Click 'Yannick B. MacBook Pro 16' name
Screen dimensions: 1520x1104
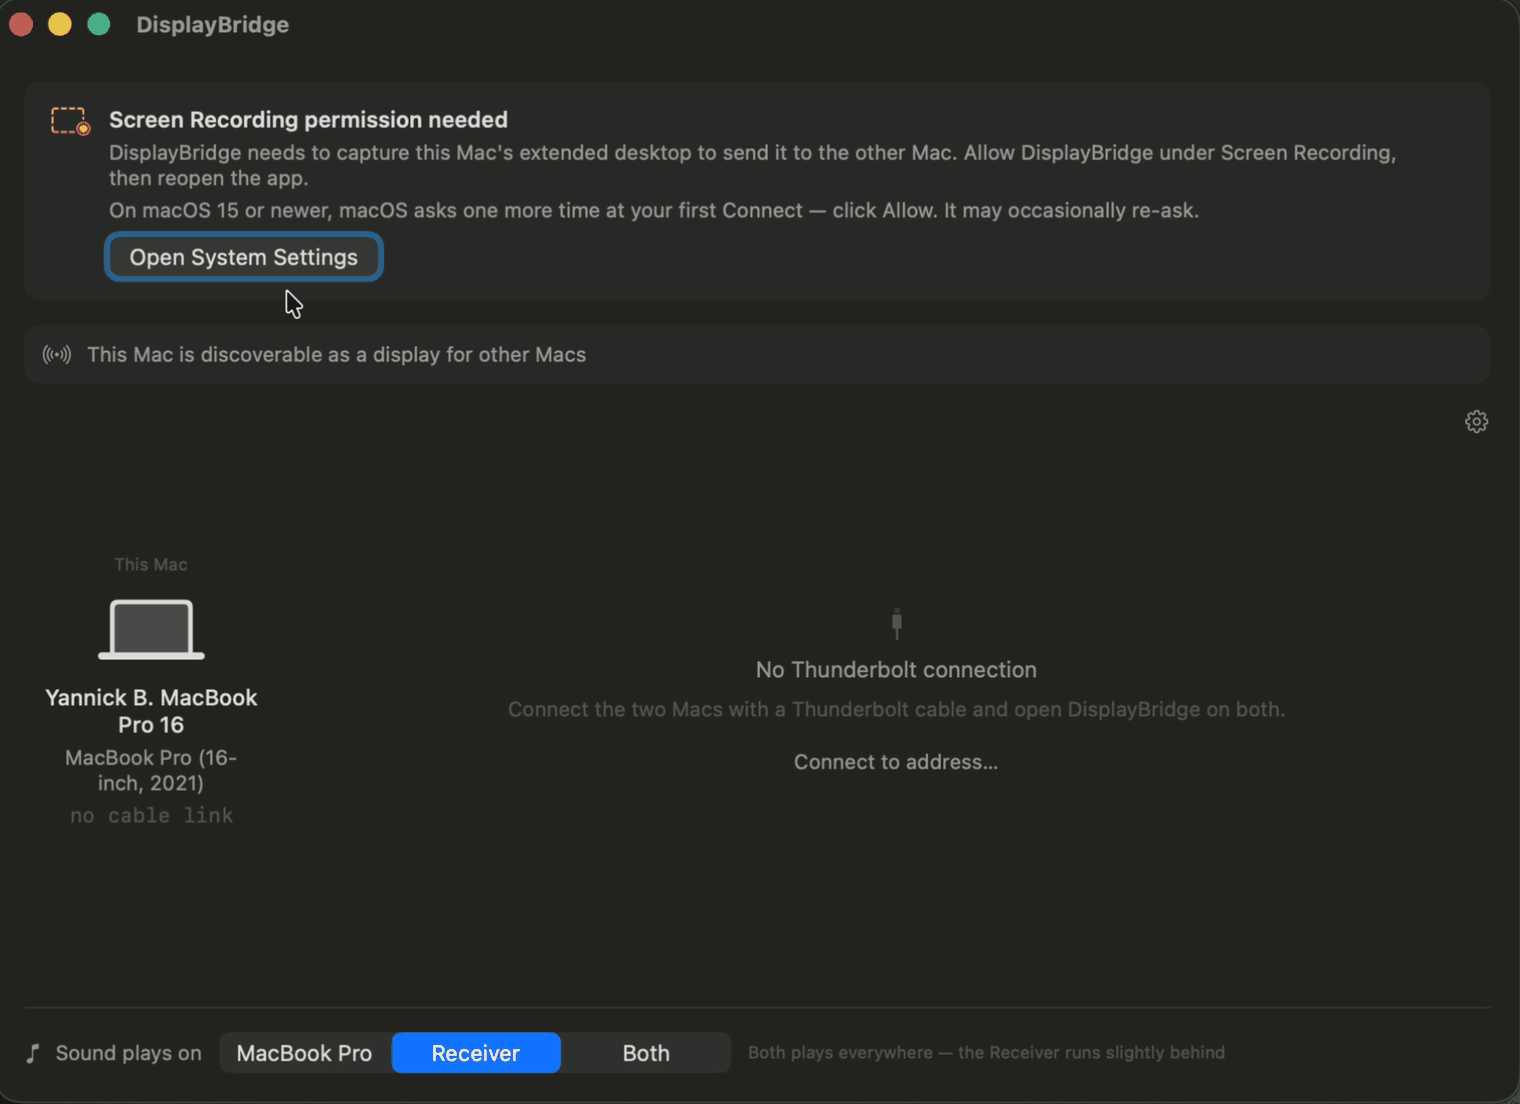(151, 711)
